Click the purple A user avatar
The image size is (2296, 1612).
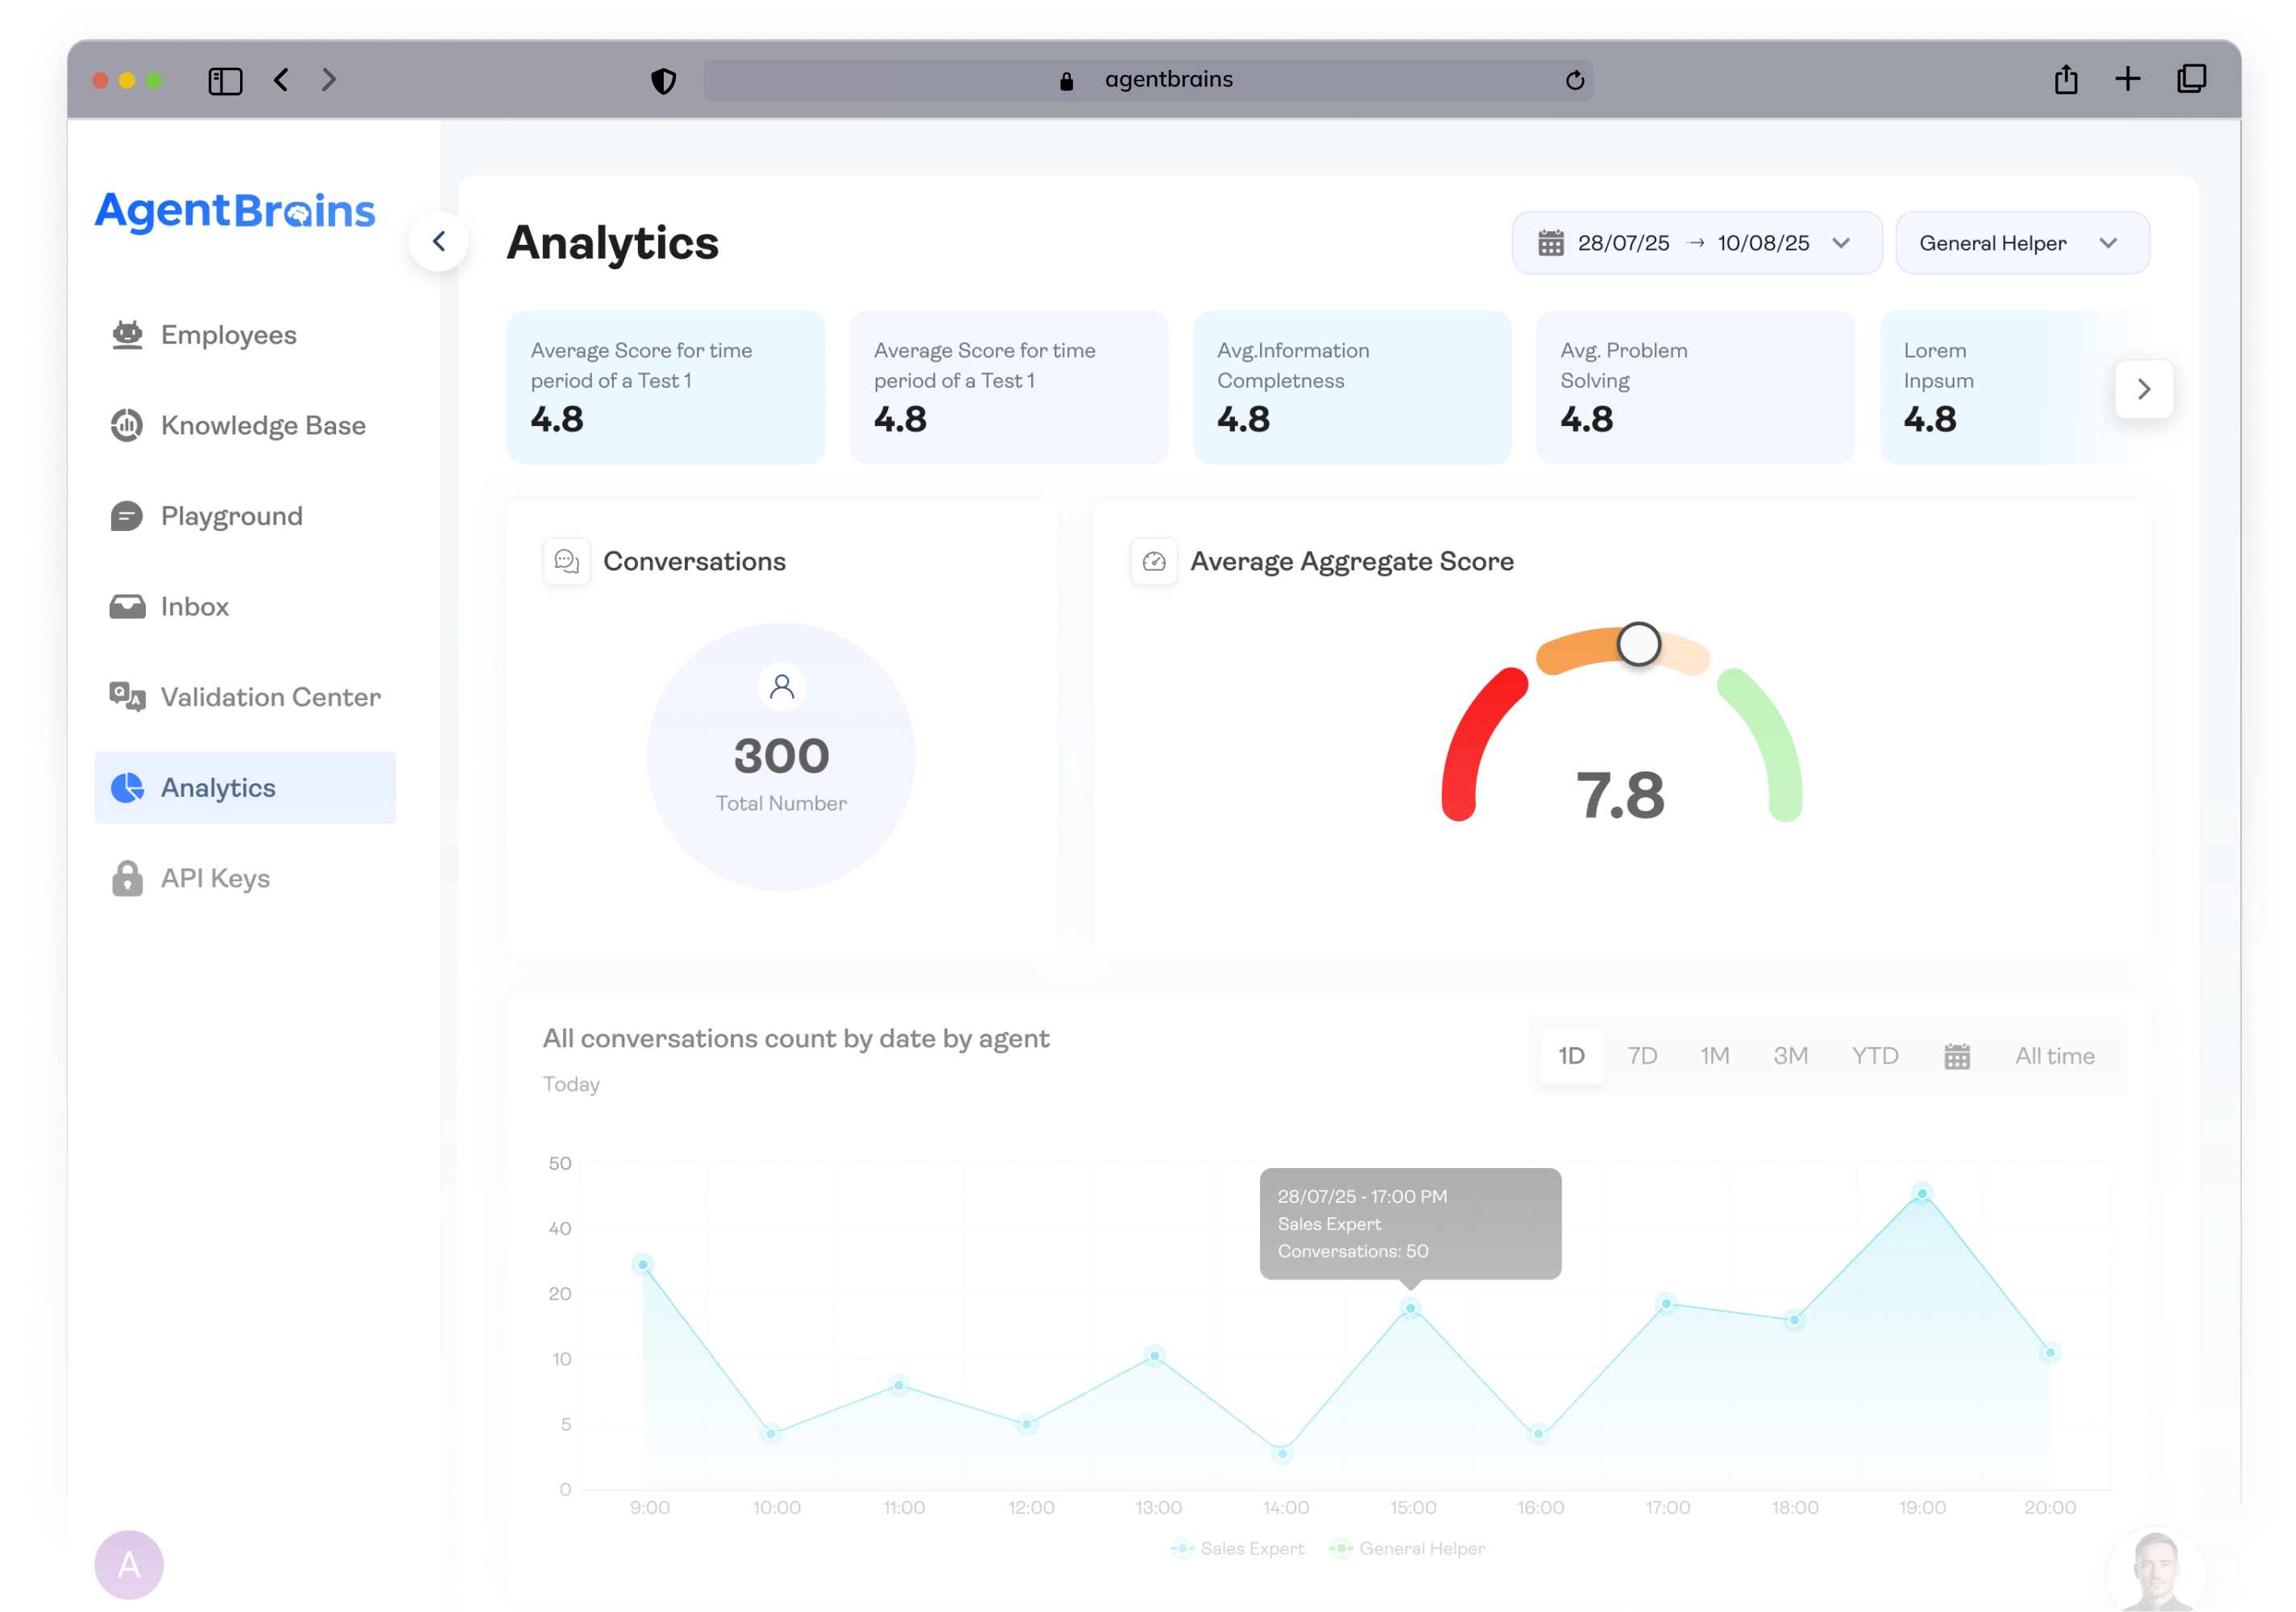tap(129, 1564)
